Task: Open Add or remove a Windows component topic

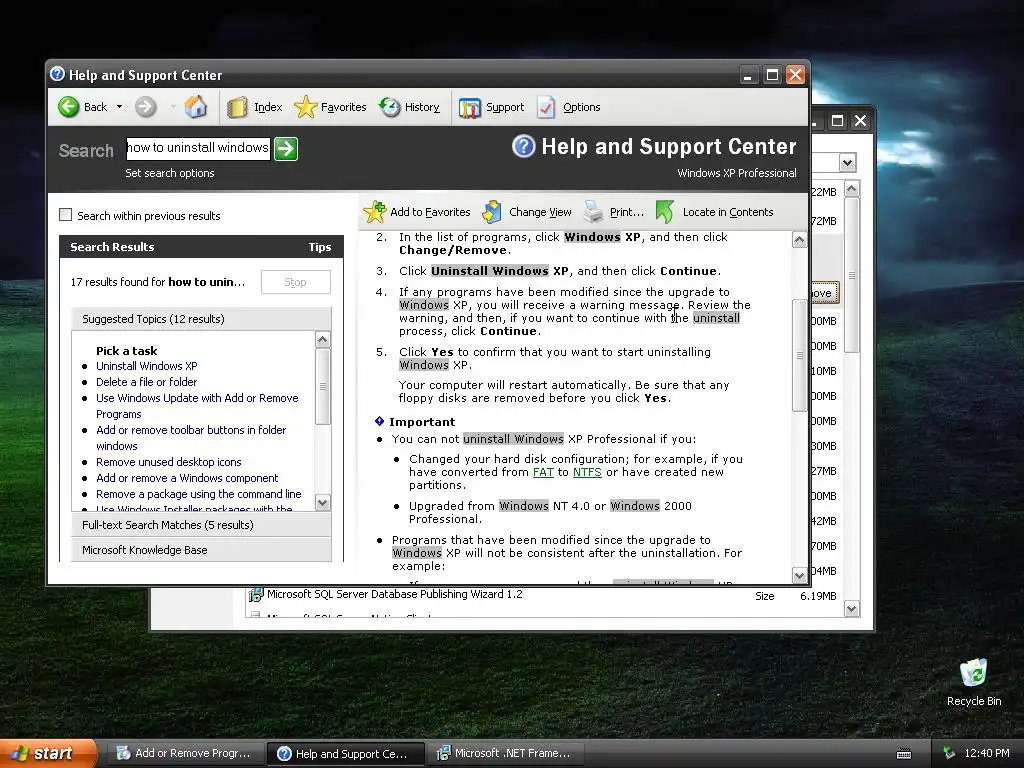Action: click(187, 478)
